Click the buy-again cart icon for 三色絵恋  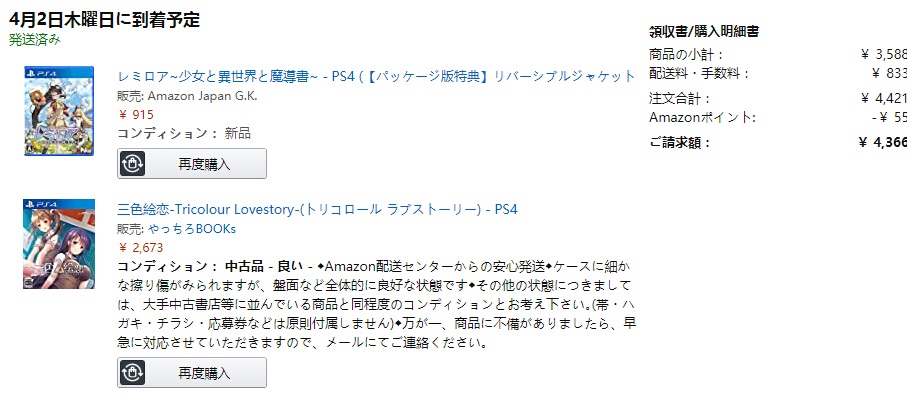click(133, 373)
